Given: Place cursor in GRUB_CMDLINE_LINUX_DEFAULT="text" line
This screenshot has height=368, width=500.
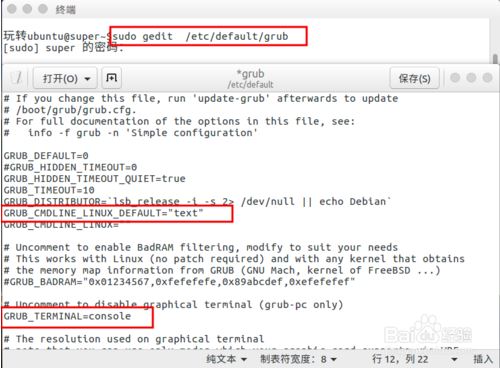Looking at the screenshot, I should coord(103,213).
